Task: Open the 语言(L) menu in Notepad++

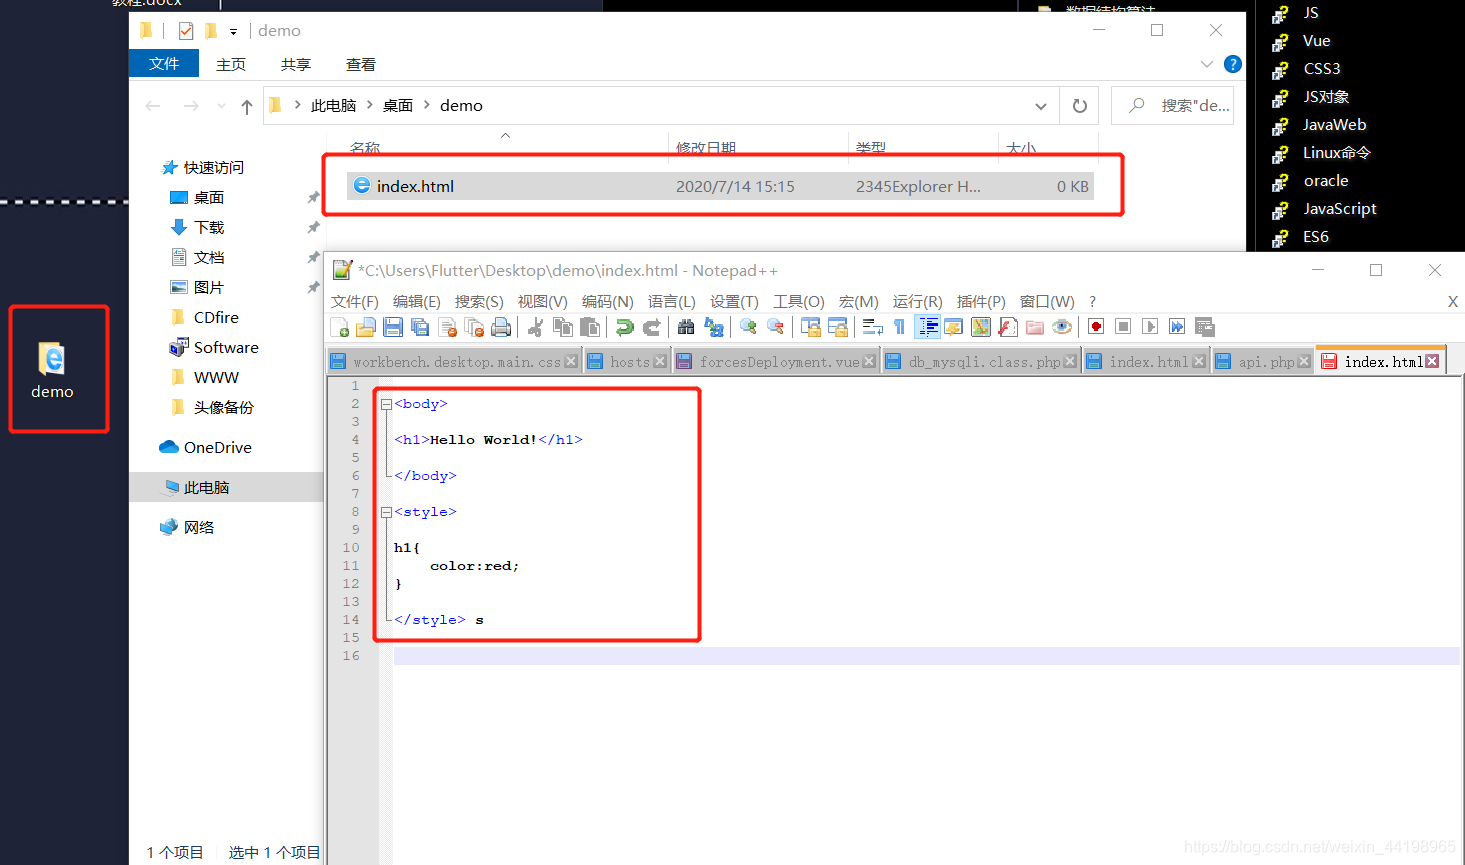Action: [671, 301]
